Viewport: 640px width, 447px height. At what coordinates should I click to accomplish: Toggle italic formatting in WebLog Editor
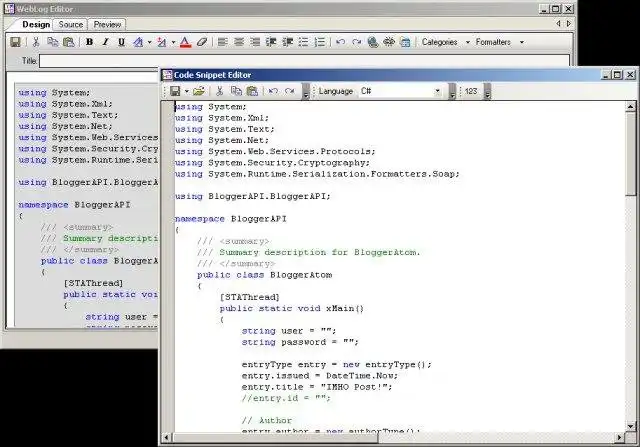[x=105, y=42]
